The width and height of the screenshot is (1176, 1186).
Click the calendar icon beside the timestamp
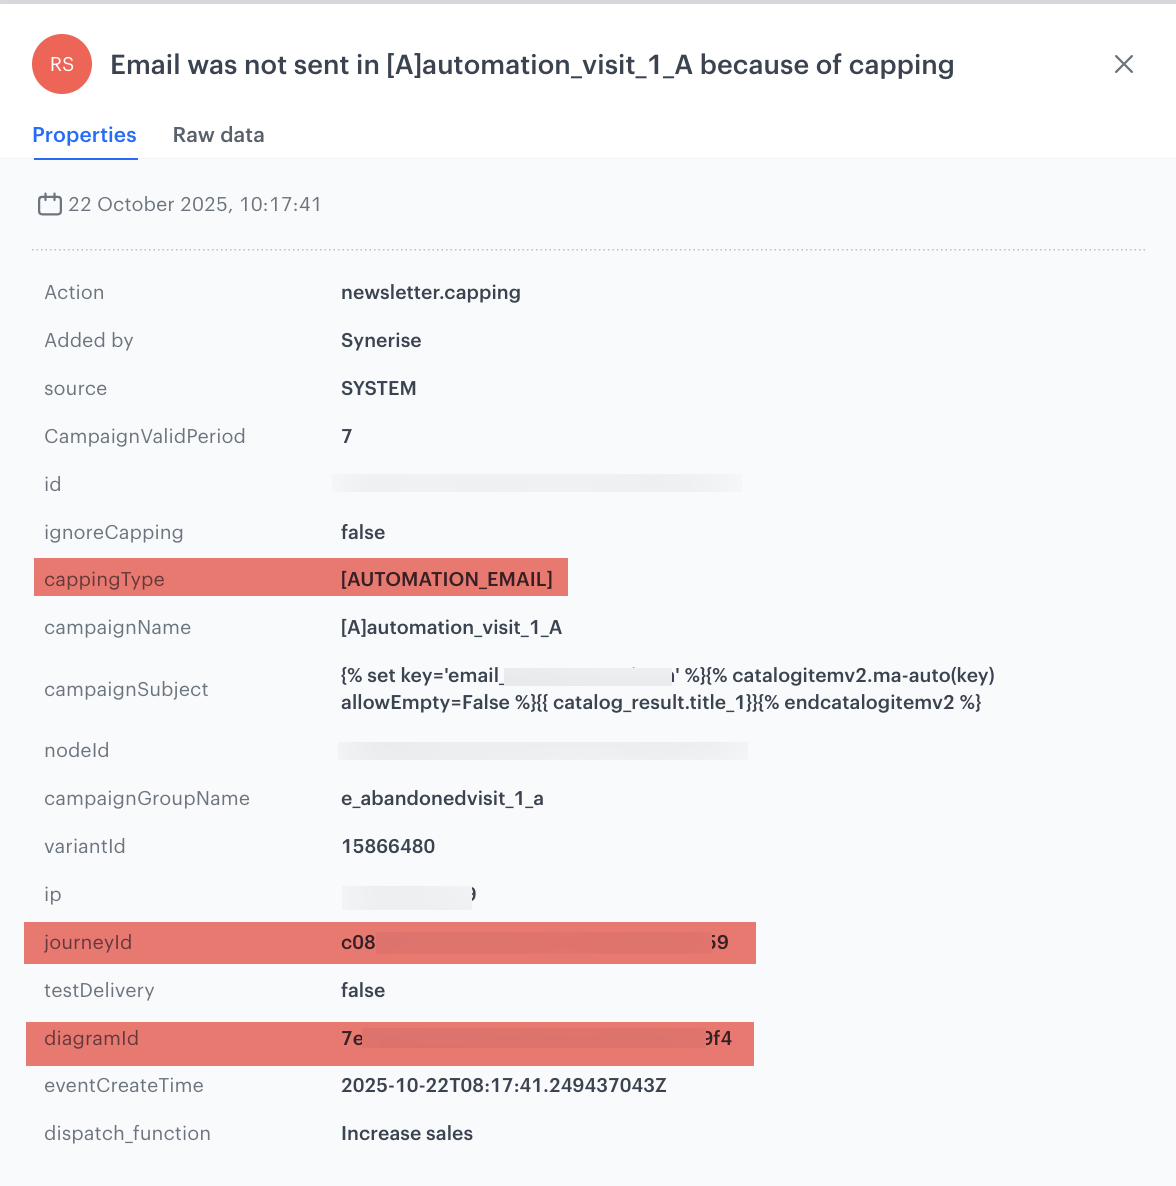(x=50, y=203)
